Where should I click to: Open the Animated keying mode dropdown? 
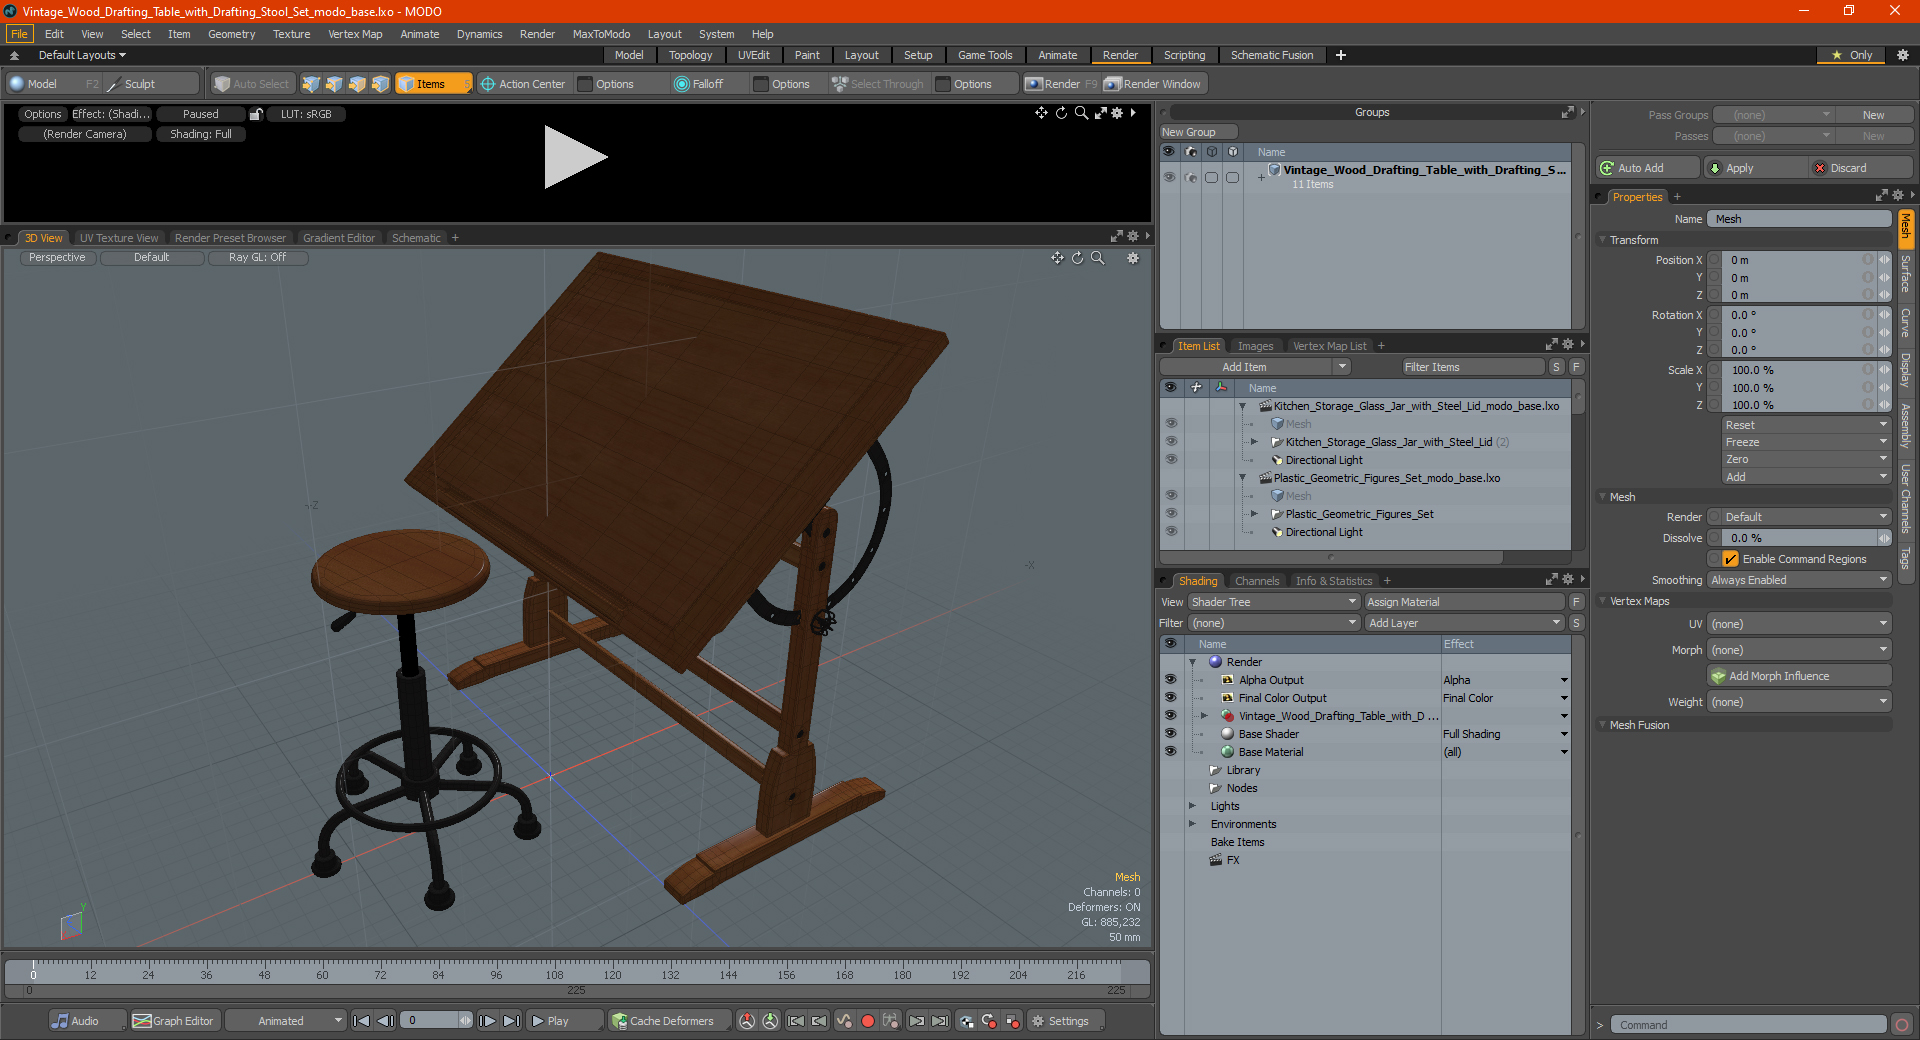click(285, 1021)
